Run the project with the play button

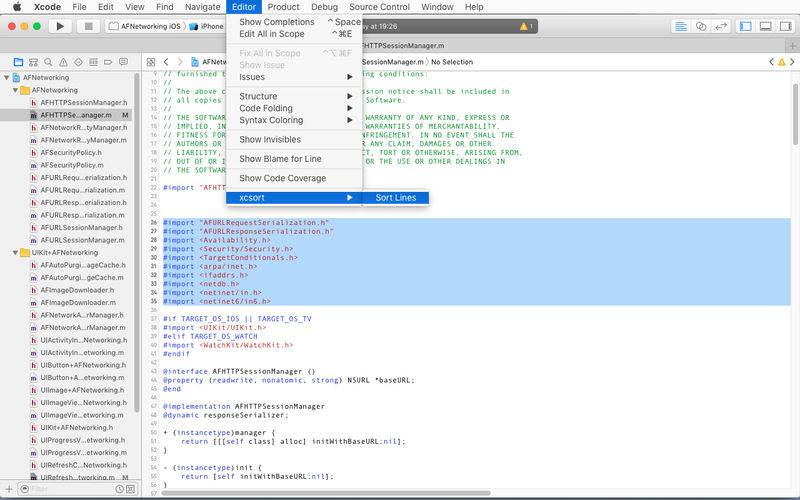(x=60, y=26)
